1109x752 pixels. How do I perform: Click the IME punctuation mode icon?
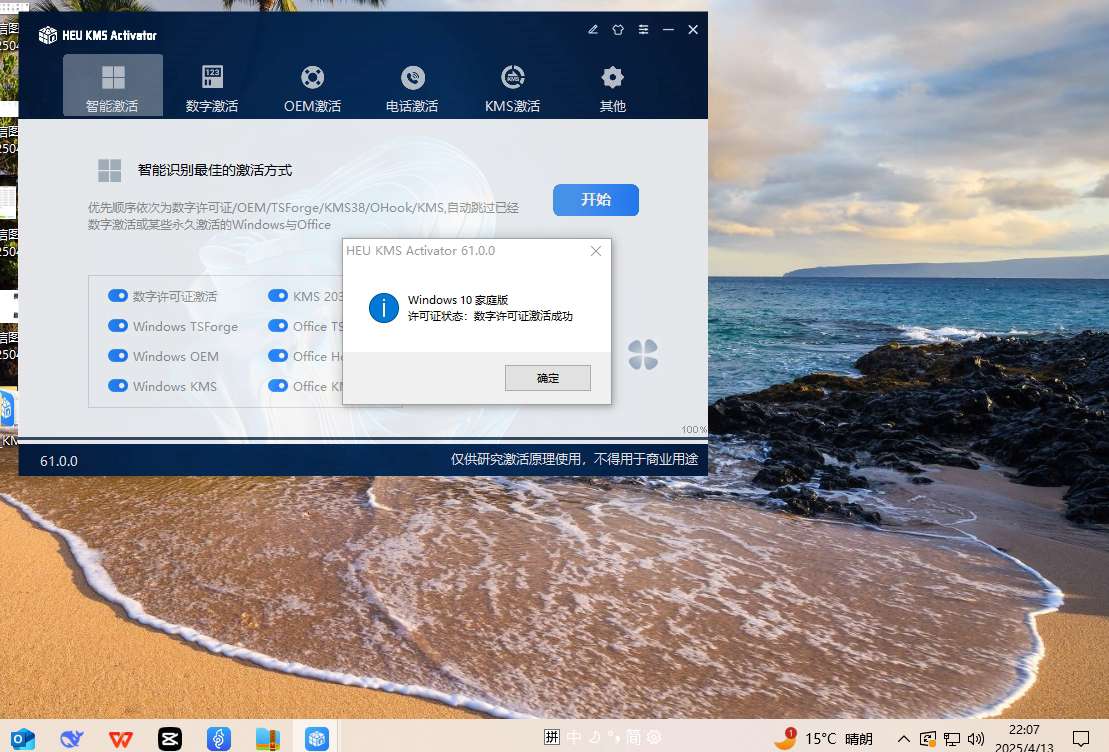pyautogui.click(x=613, y=737)
